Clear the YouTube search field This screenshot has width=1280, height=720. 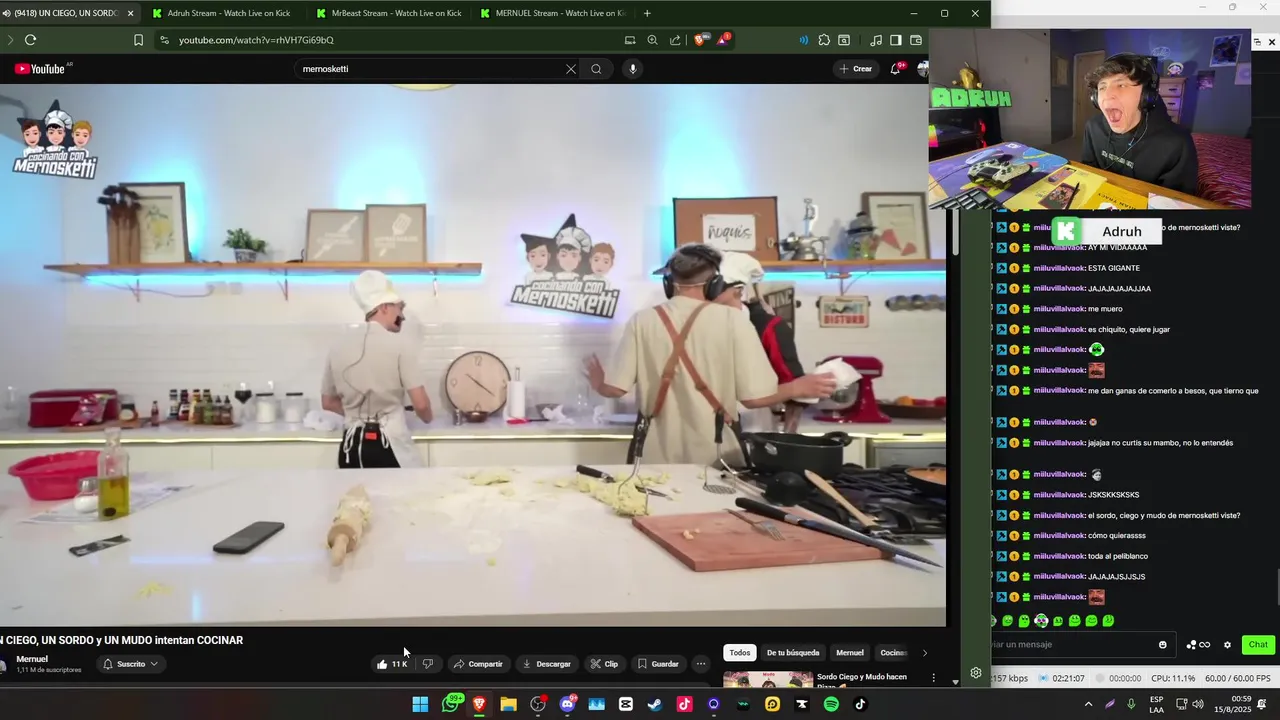click(x=571, y=69)
